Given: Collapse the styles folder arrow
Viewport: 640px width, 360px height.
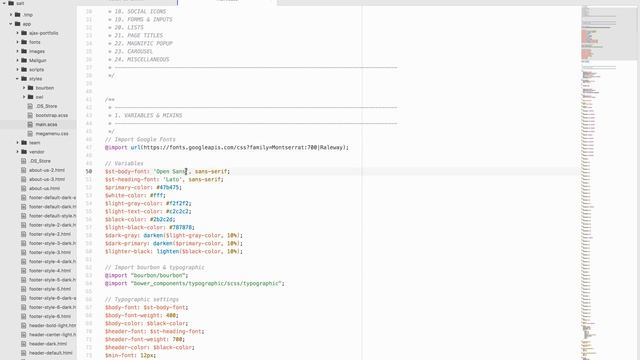Looking at the screenshot, I should point(18,78).
